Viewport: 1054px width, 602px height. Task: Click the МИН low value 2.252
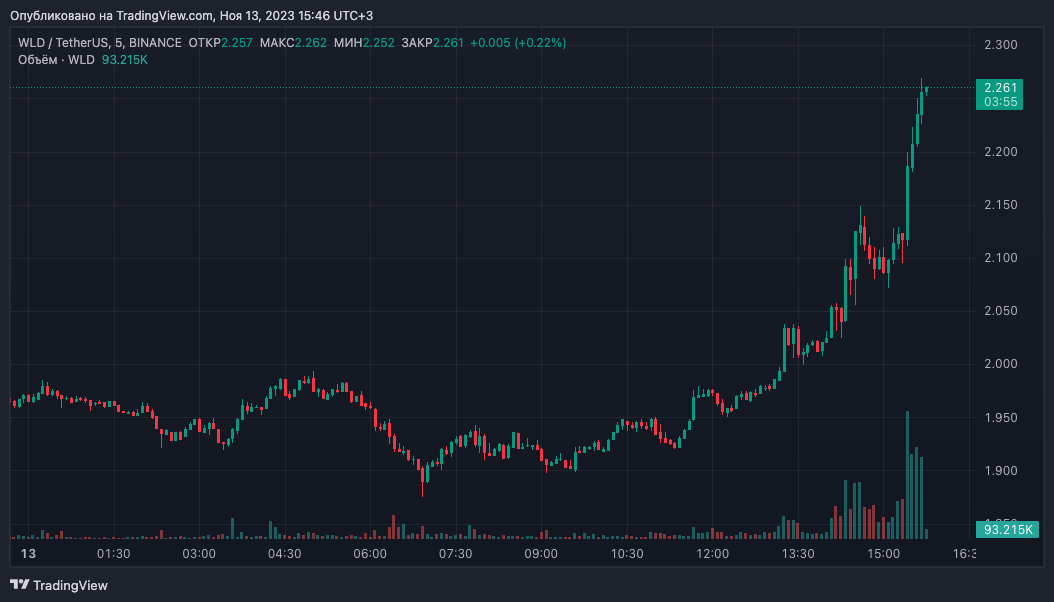coord(379,43)
